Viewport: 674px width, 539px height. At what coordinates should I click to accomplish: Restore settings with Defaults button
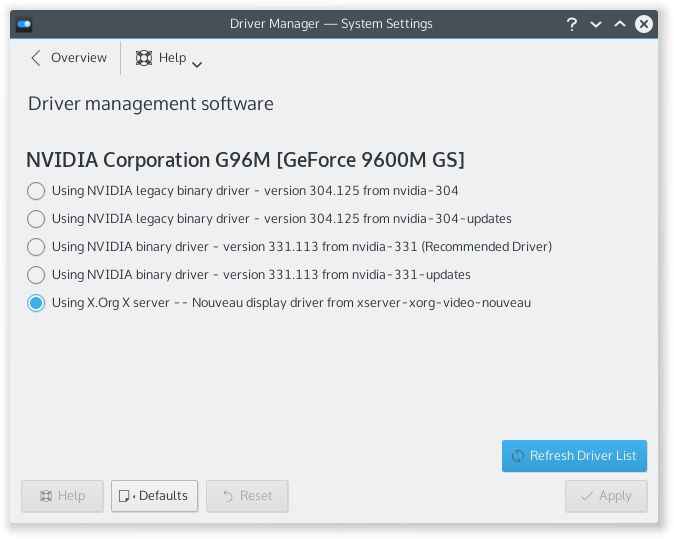[154, 496]
